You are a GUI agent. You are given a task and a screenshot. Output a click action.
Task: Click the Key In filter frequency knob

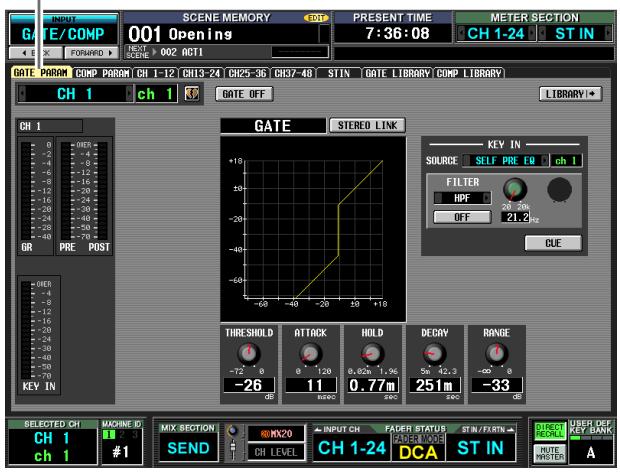515,189
